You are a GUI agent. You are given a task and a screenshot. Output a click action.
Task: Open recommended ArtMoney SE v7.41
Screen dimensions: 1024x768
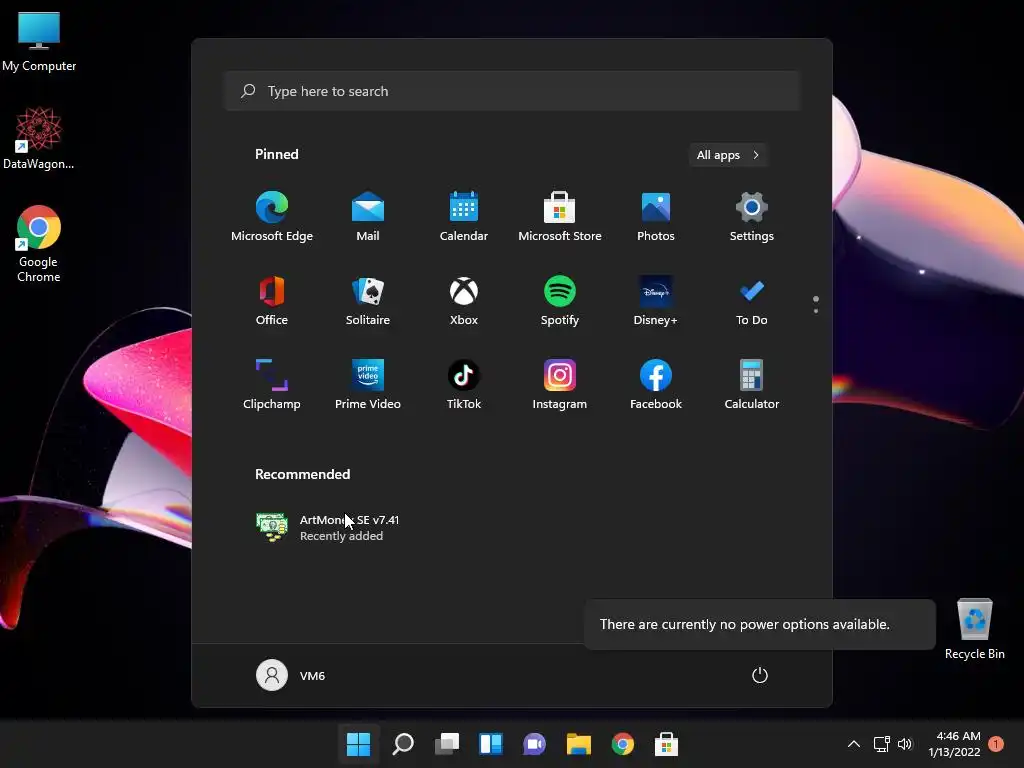[x=328, y=528]
